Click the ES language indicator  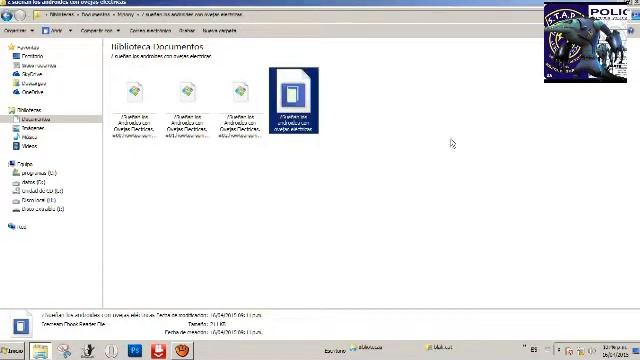(x=534, y=350)
